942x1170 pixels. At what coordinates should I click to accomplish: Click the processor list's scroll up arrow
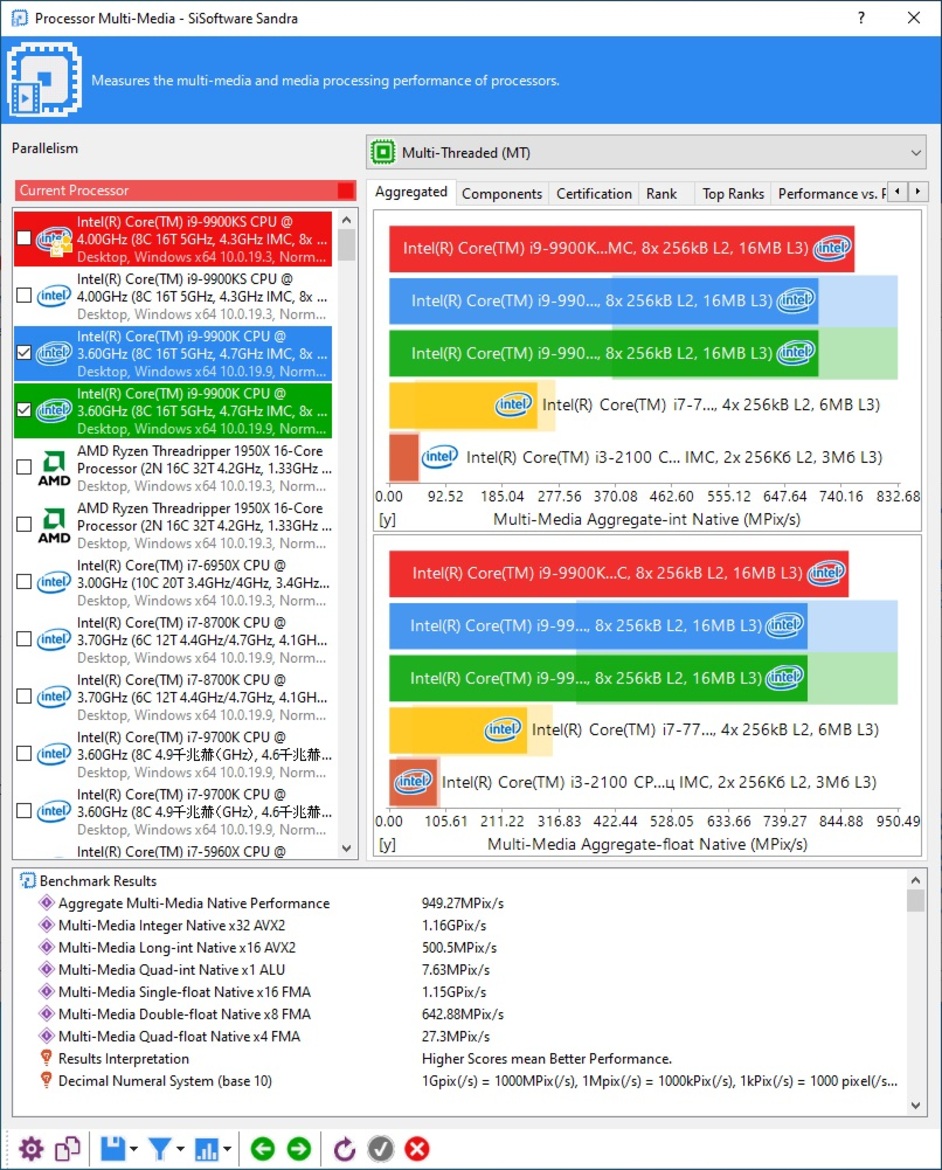[346, 219]
